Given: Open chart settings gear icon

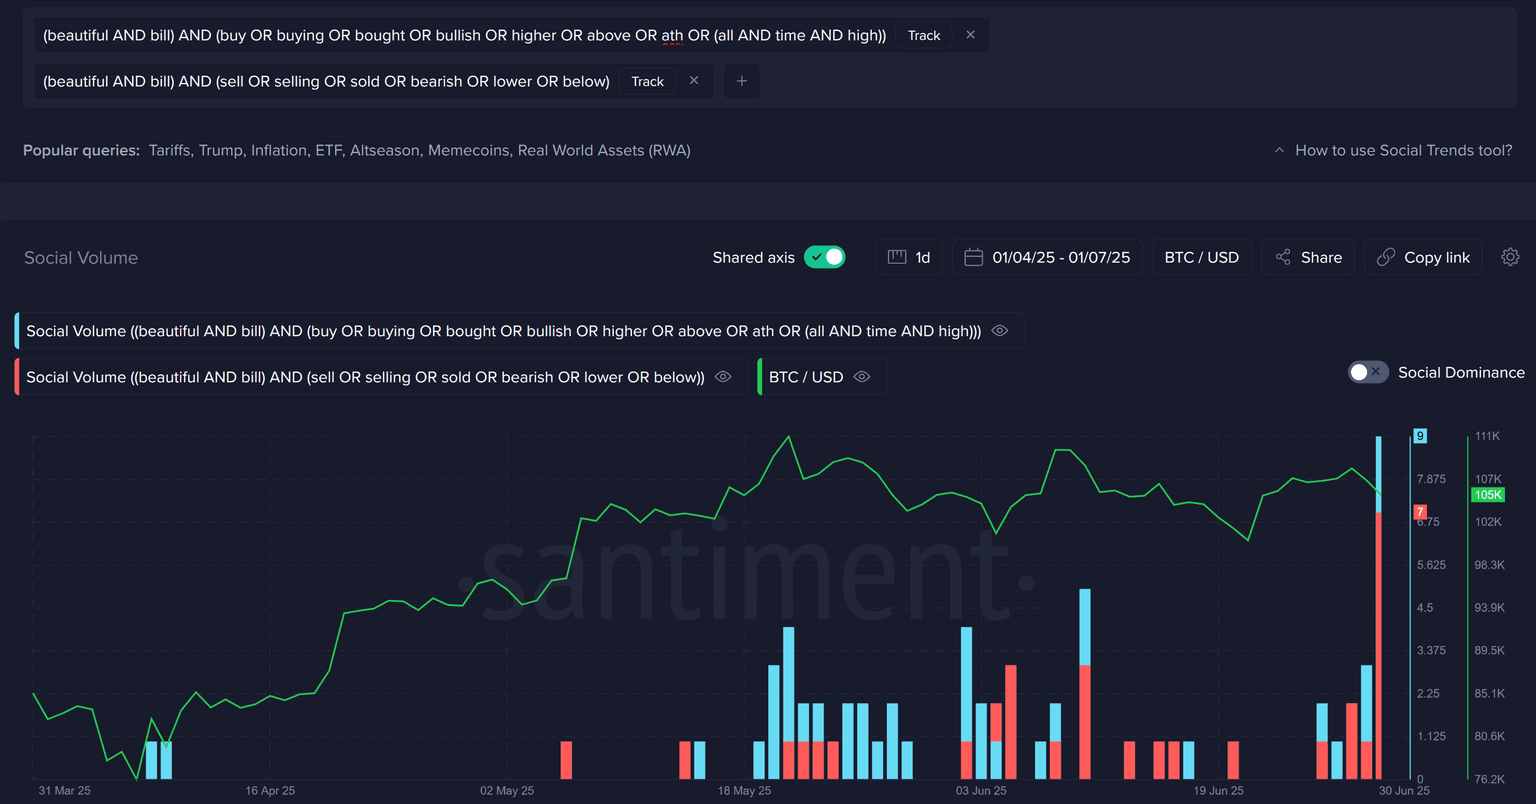Looking at the screenshot, I should tap(1510, 257).
